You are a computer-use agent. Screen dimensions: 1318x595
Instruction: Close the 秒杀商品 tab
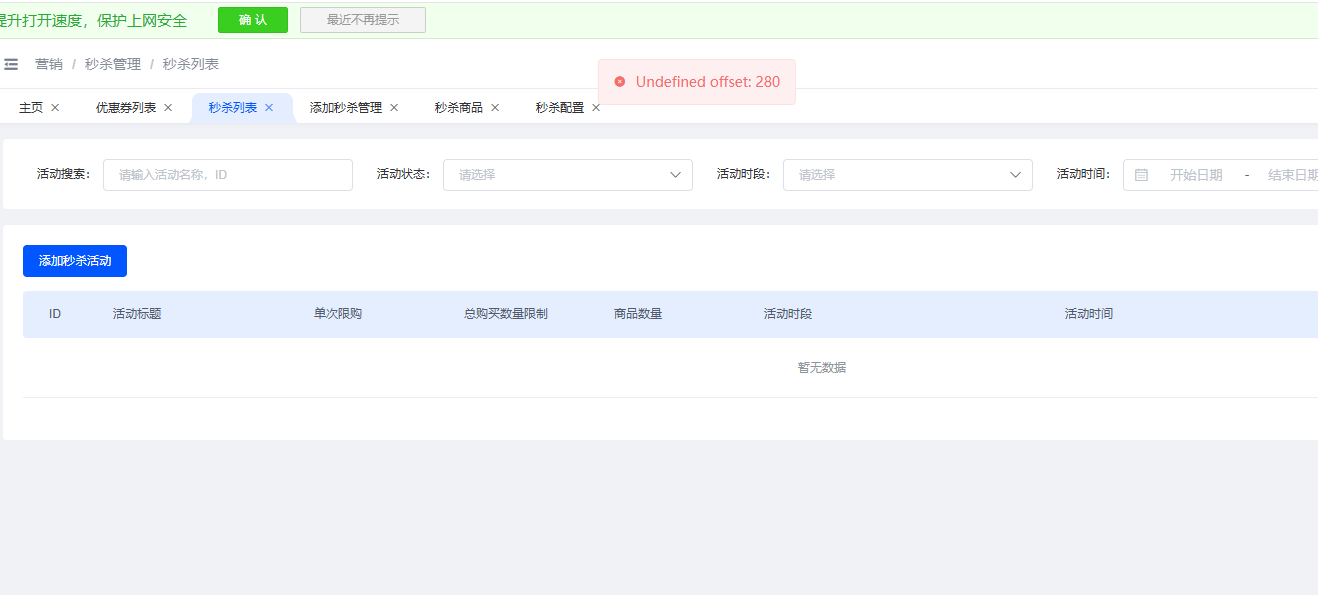[495, 107]
